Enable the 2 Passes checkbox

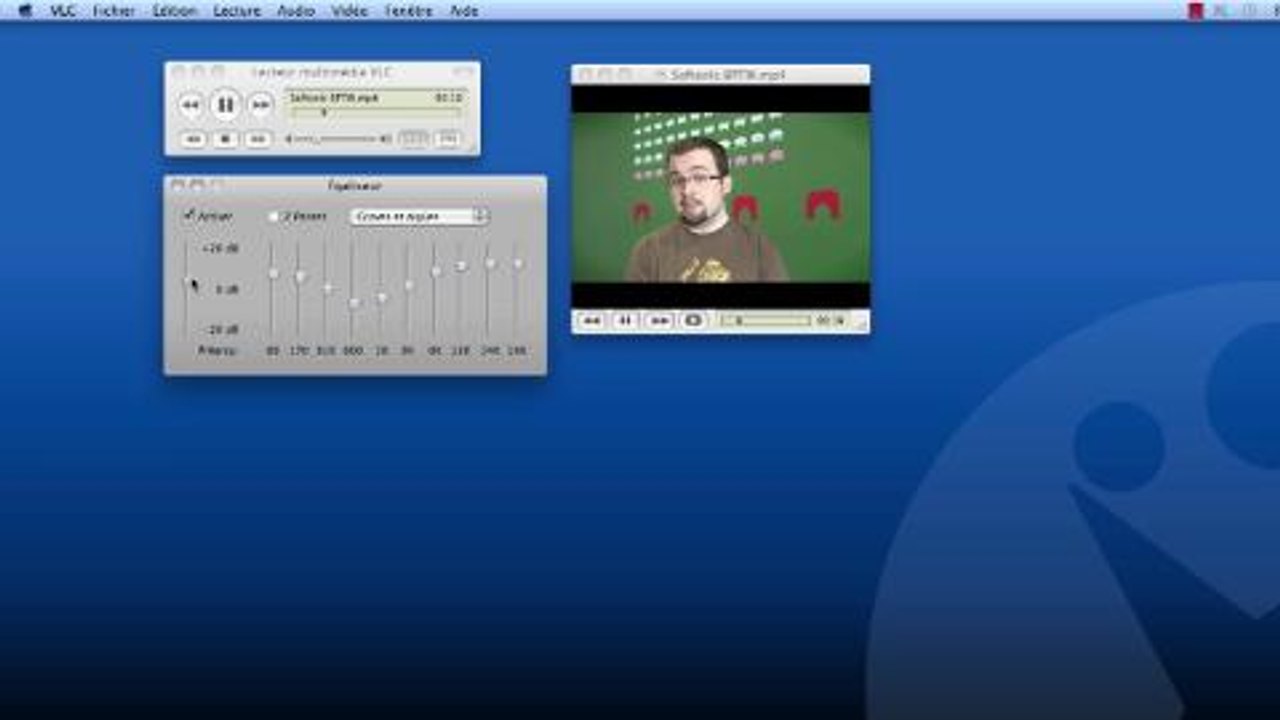point(273,216)
